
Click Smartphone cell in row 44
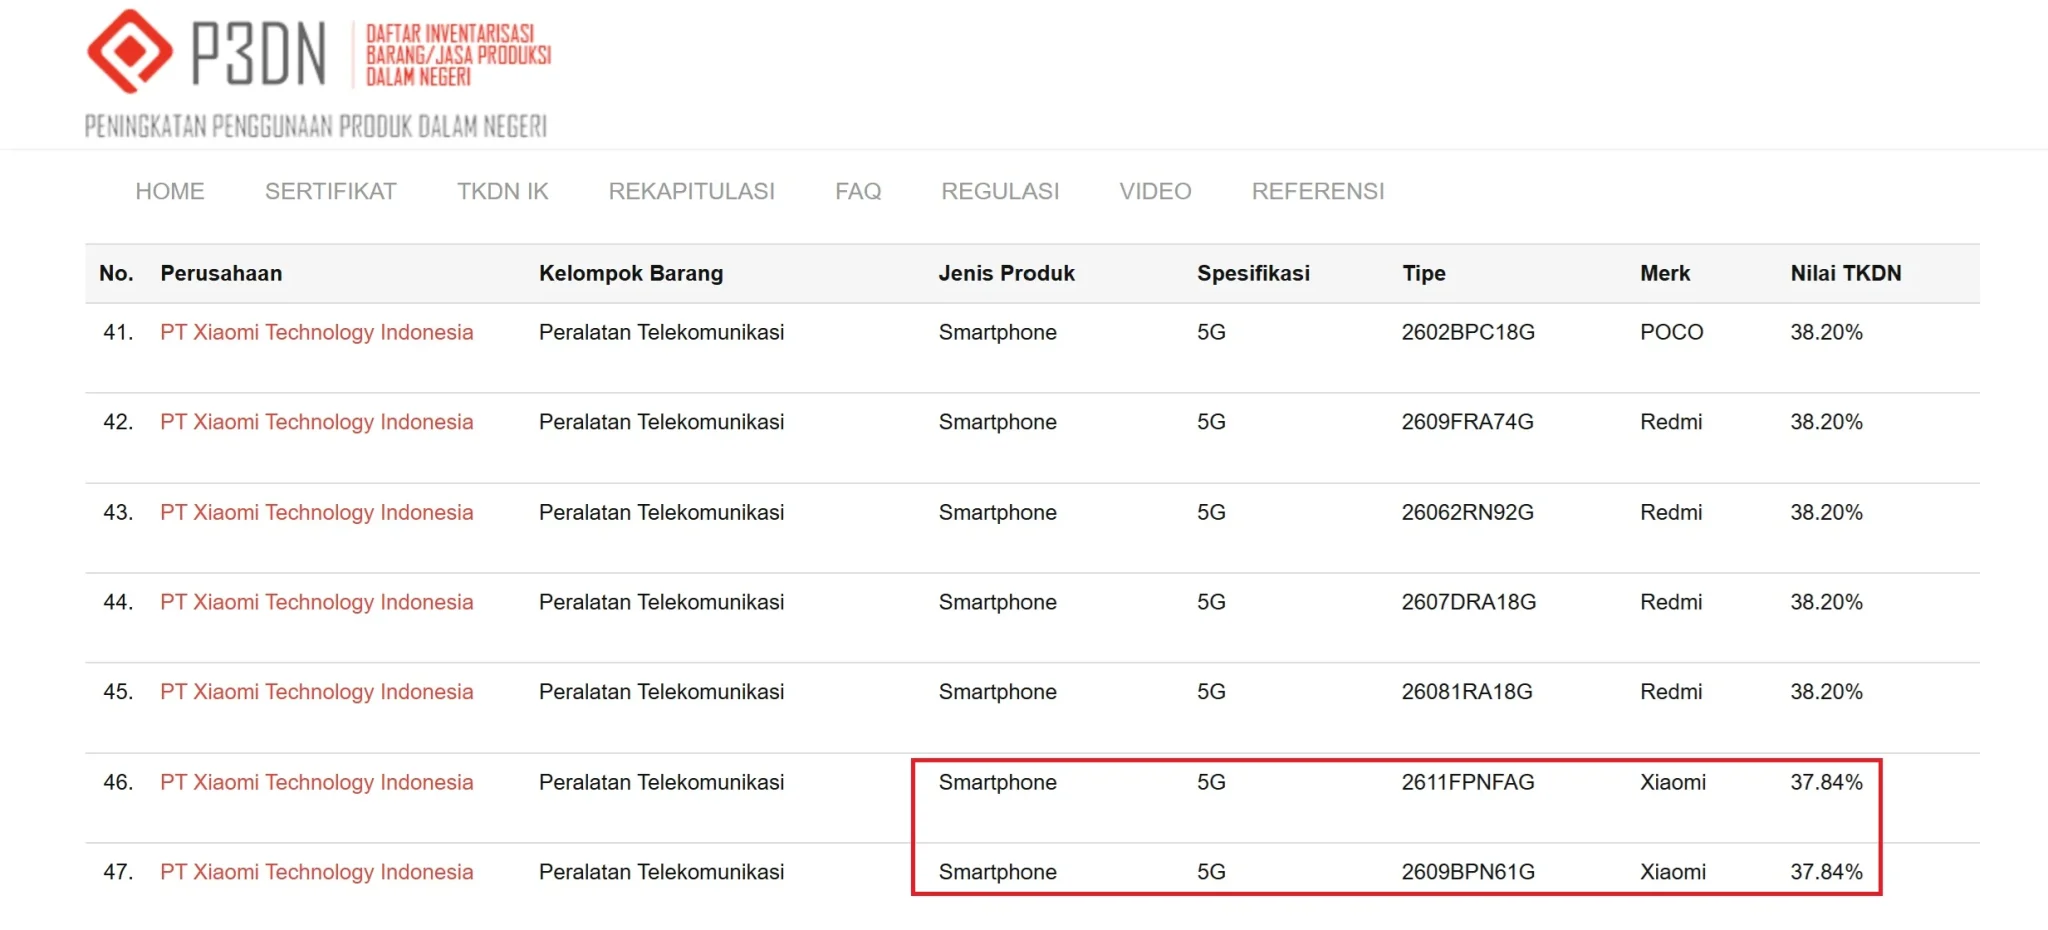click(997, 602)
